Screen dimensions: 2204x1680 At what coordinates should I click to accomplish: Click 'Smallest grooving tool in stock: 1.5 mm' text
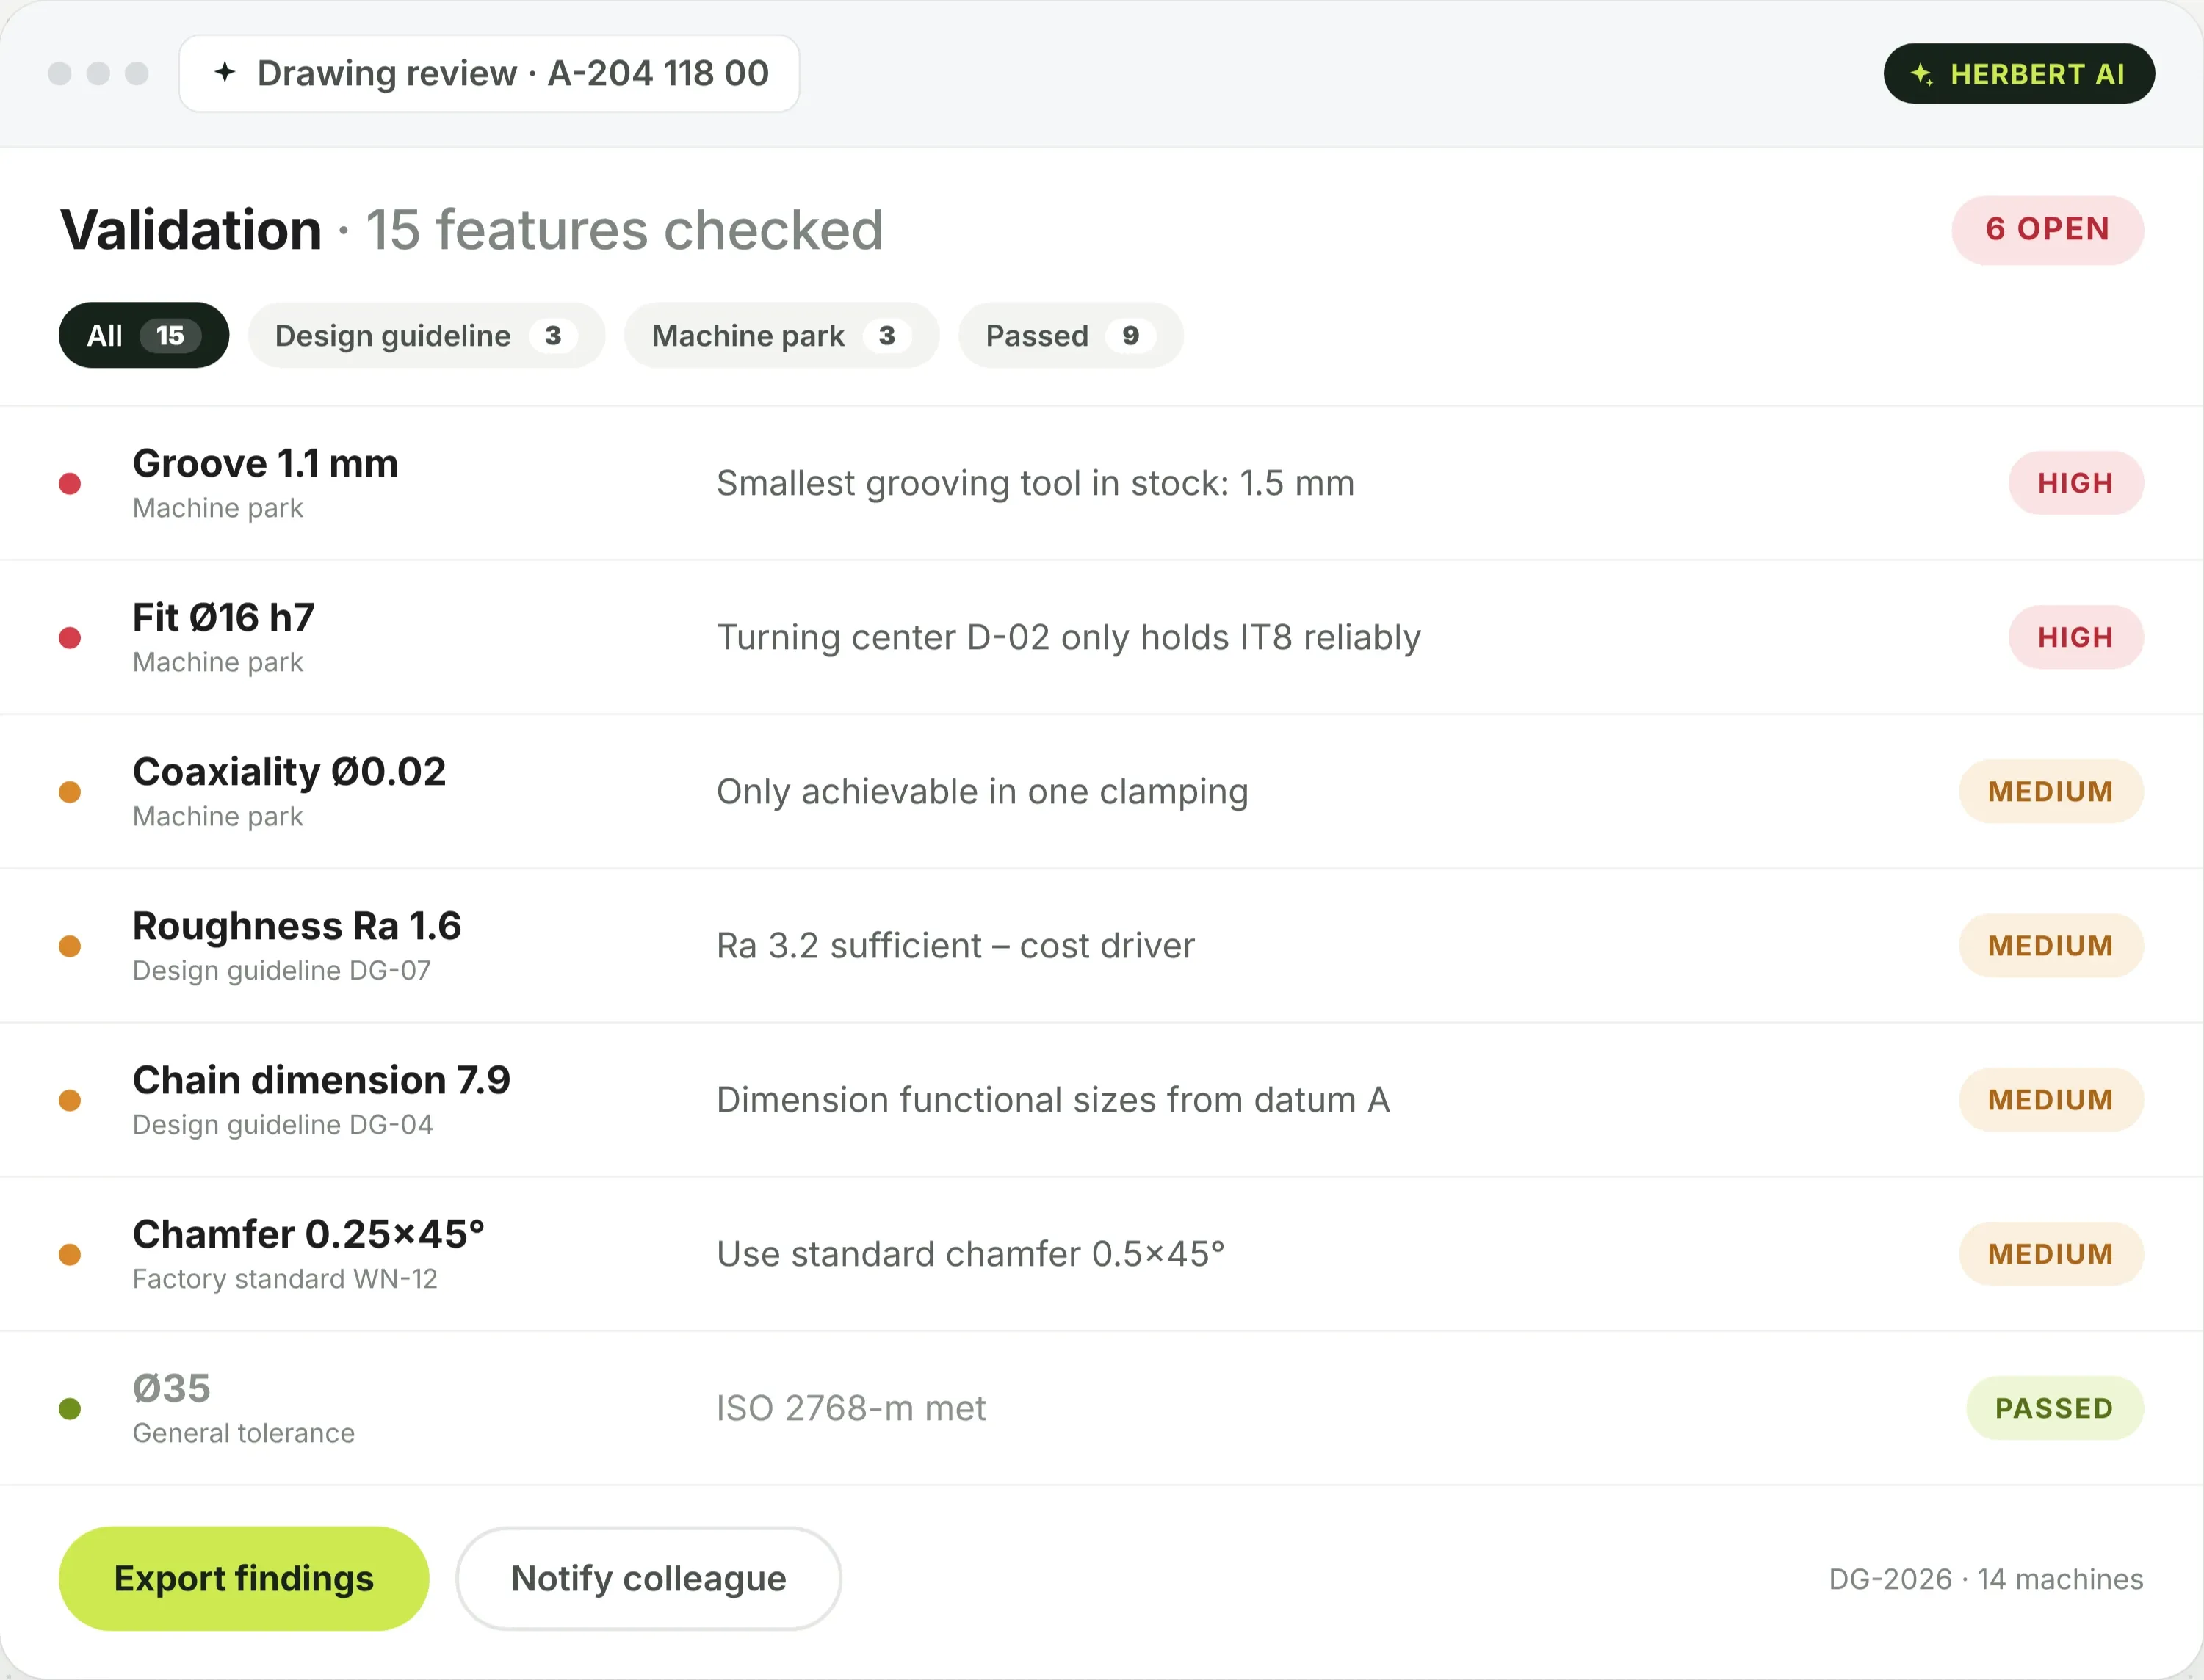click(x=1035, y=483)
